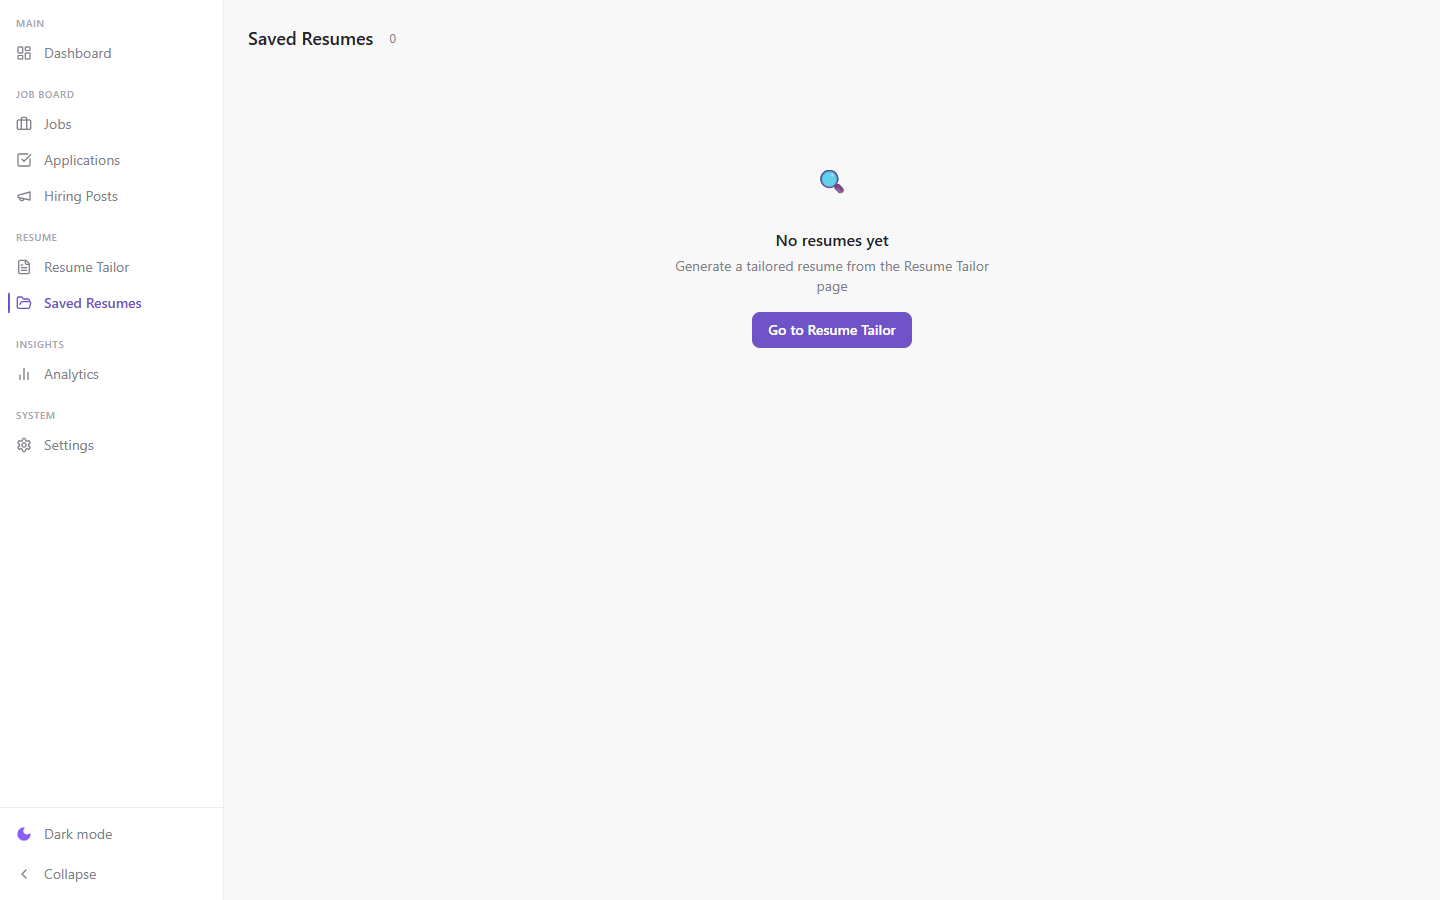Collapse the sidebar
The width and height of the screenshot is (1440, 900).
click(x=111, y=874)
